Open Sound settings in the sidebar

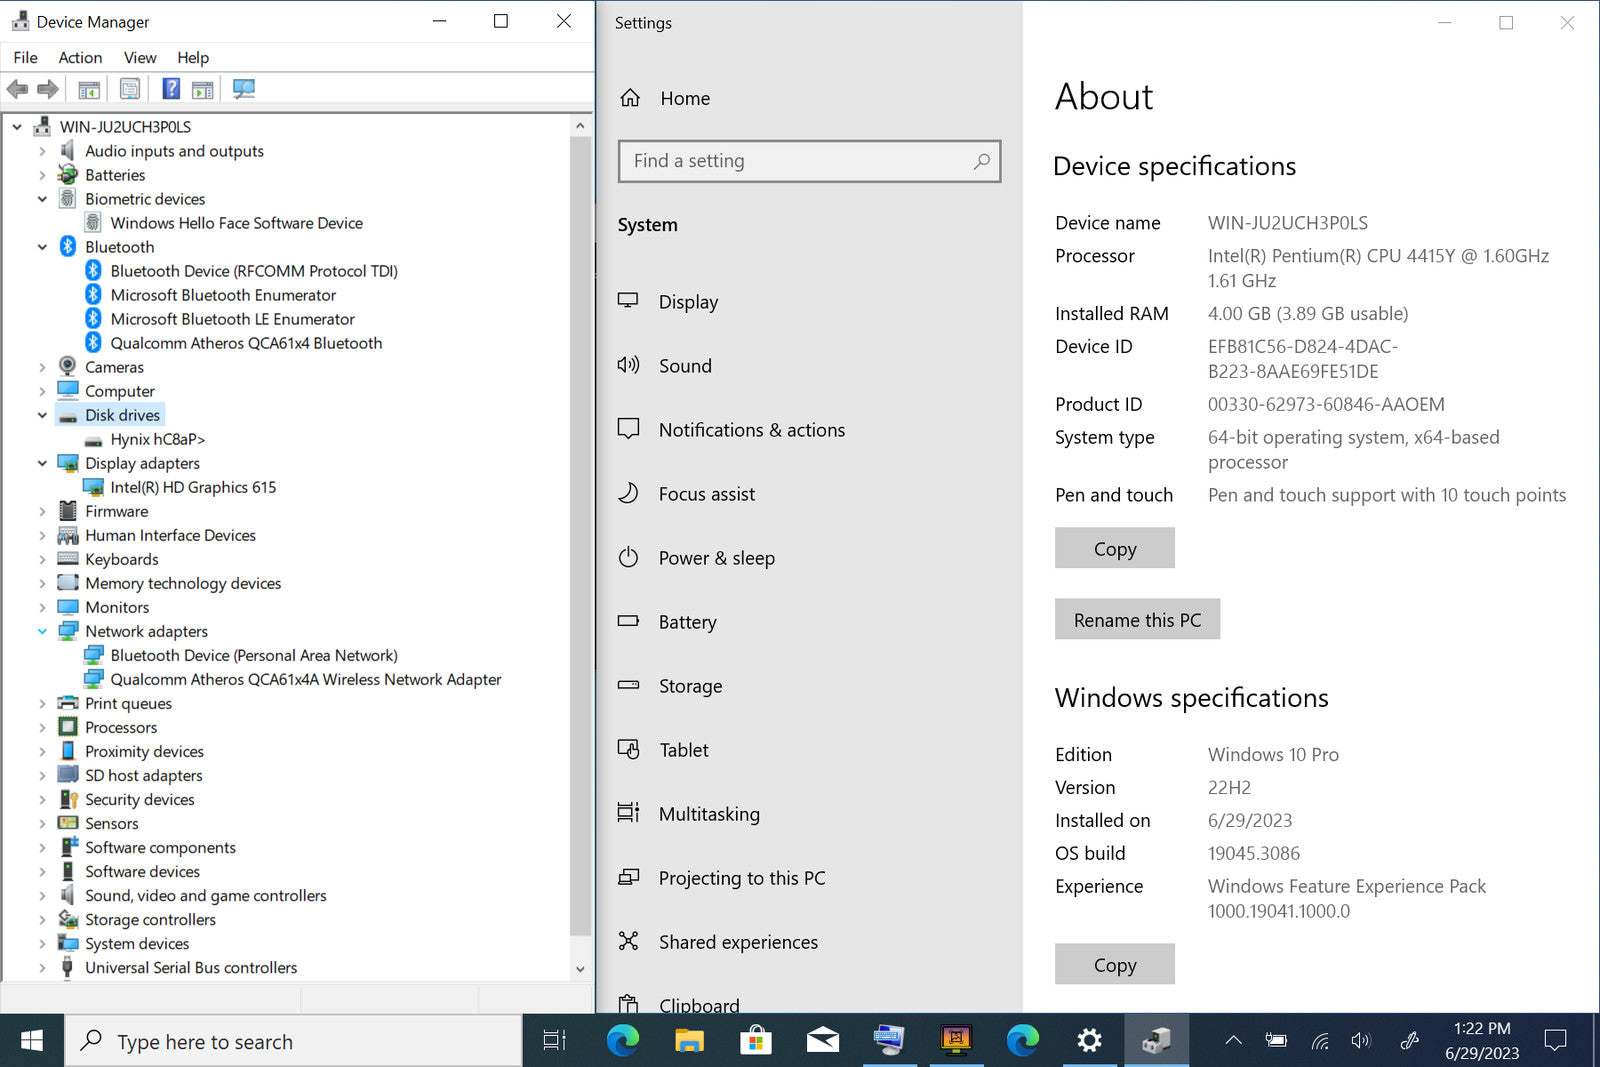point(685,366)
